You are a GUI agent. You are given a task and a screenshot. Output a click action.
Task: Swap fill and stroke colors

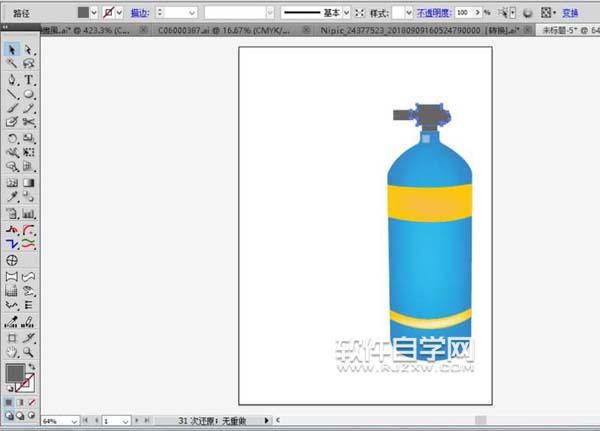(x=32, y=367)
